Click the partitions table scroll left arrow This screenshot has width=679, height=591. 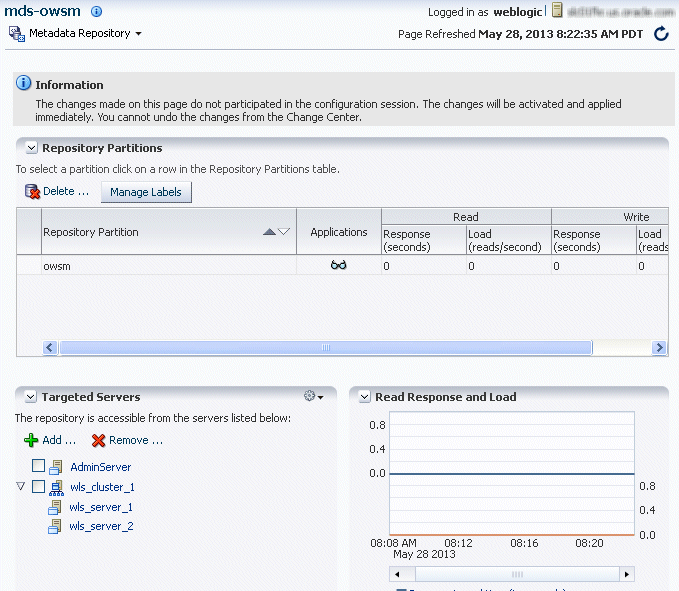[50, 347]
